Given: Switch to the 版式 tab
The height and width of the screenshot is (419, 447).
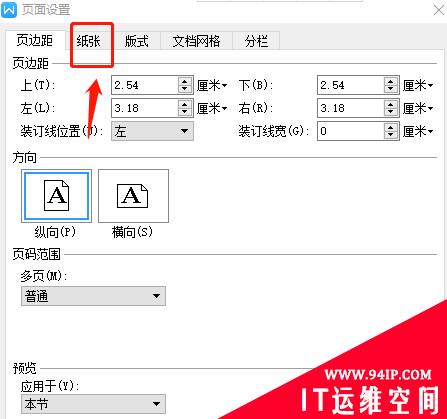Looking at the screenshot, I should coord(136,41).
